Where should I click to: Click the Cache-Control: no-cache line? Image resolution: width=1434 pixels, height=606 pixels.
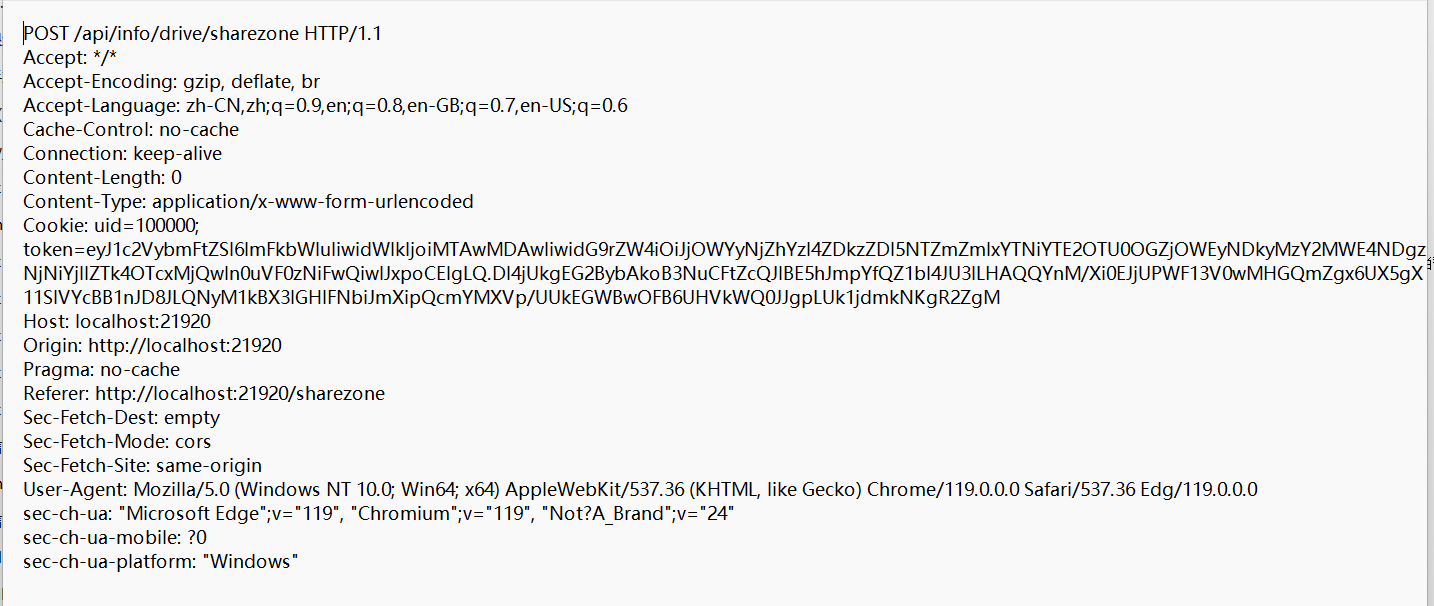[131, 130]
